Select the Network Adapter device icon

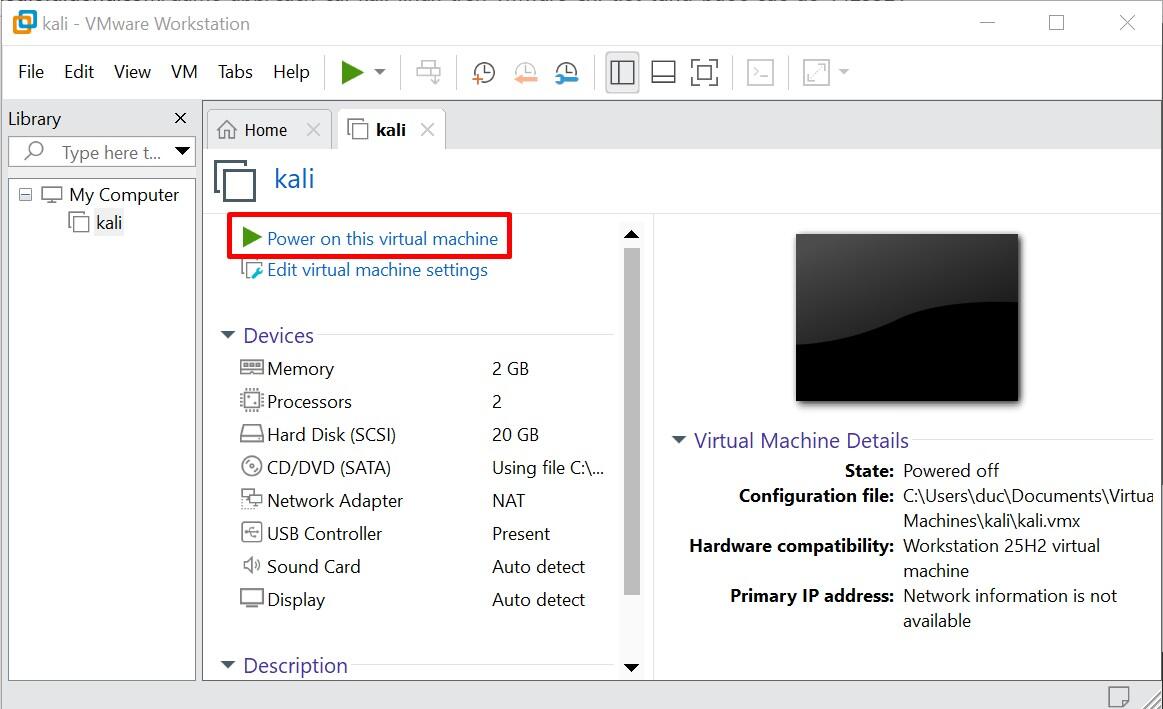(x=251, y=500)
